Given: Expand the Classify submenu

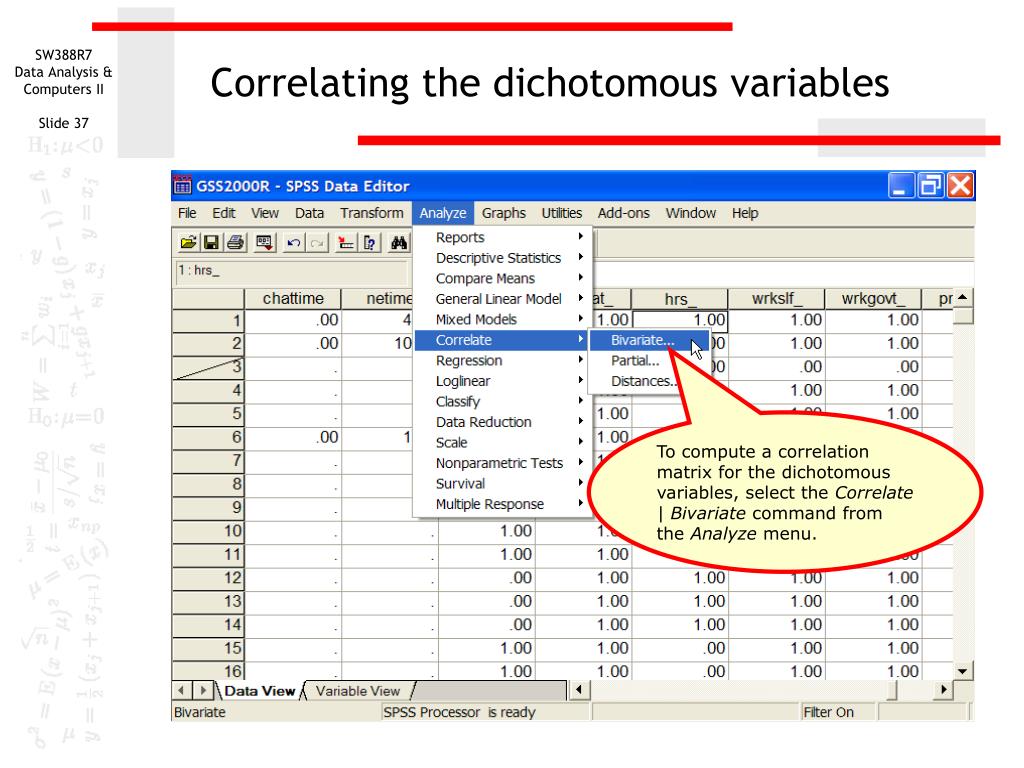Looking at the screenshot, I should tap(503, 402).
